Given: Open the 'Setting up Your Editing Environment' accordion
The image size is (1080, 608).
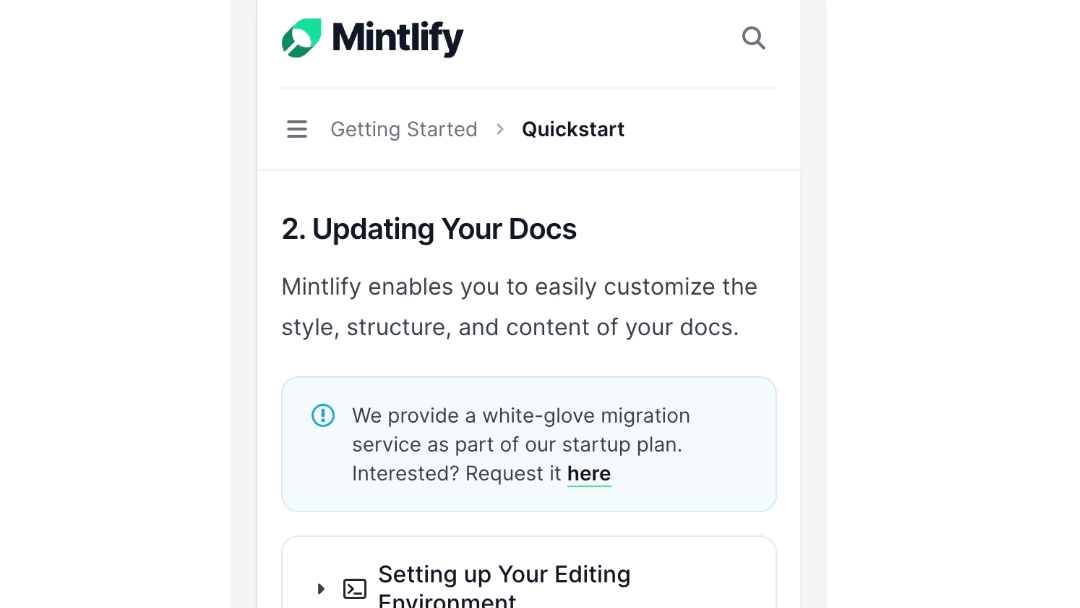Looking at the screenshot, I should [x=504, y=586].
